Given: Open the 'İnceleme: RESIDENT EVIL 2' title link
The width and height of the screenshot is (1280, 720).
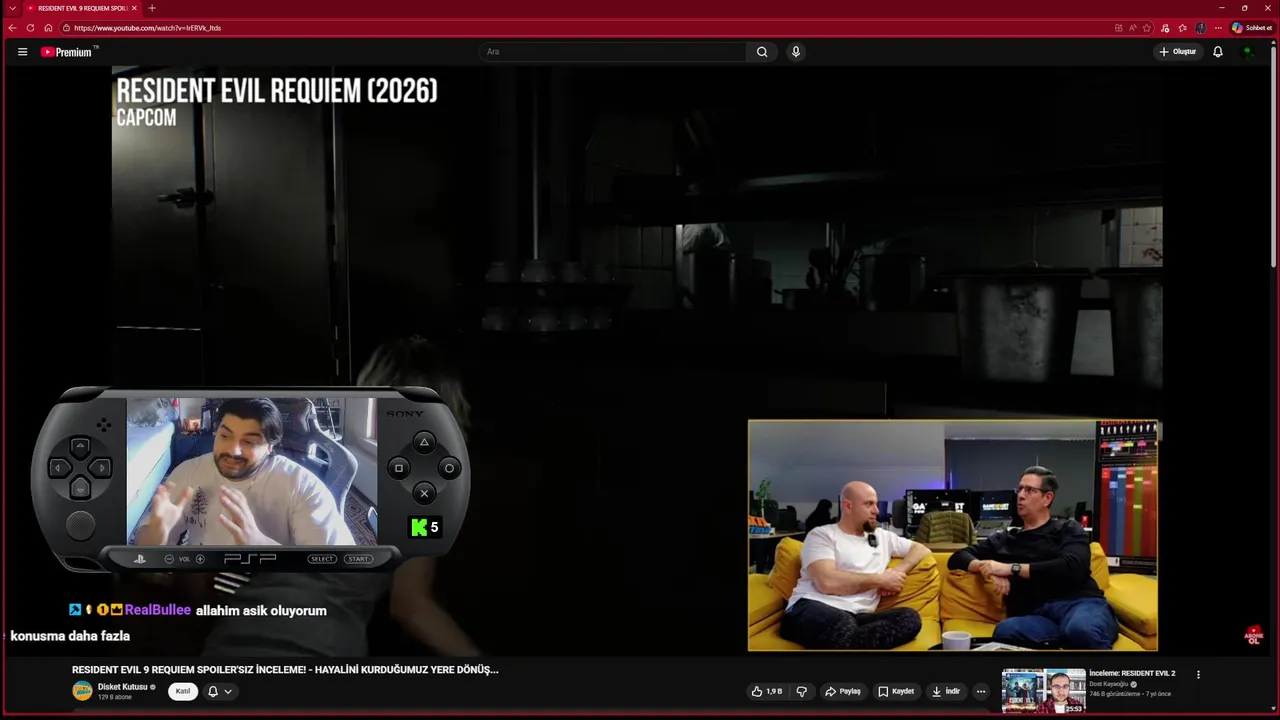Looking at the screenshot, I should coord(1132,673).
